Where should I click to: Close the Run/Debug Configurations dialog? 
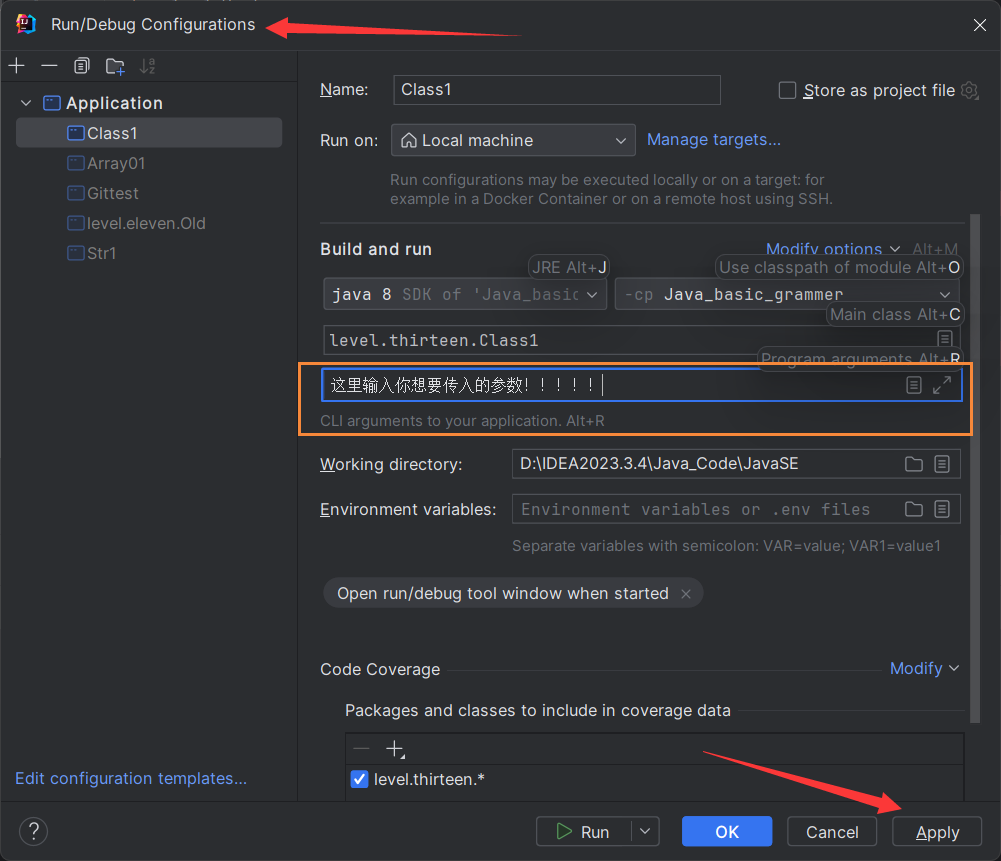[979, 25]
